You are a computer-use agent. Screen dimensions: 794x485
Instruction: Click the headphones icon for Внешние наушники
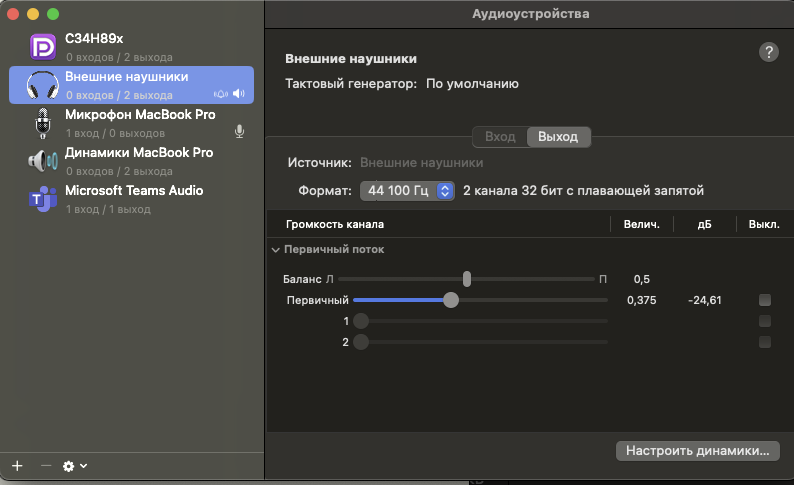coord(42,85)
